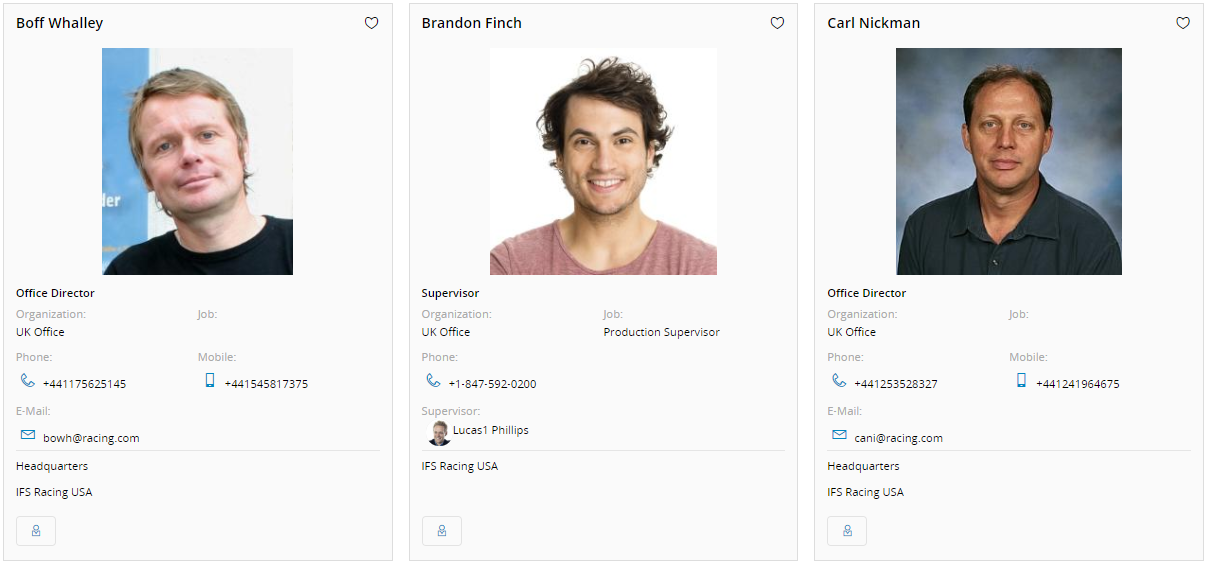The height and width of the screenshot is (564, 1208).
Task: Click Carl Nickman's phone icon
Action: [839, 381]
